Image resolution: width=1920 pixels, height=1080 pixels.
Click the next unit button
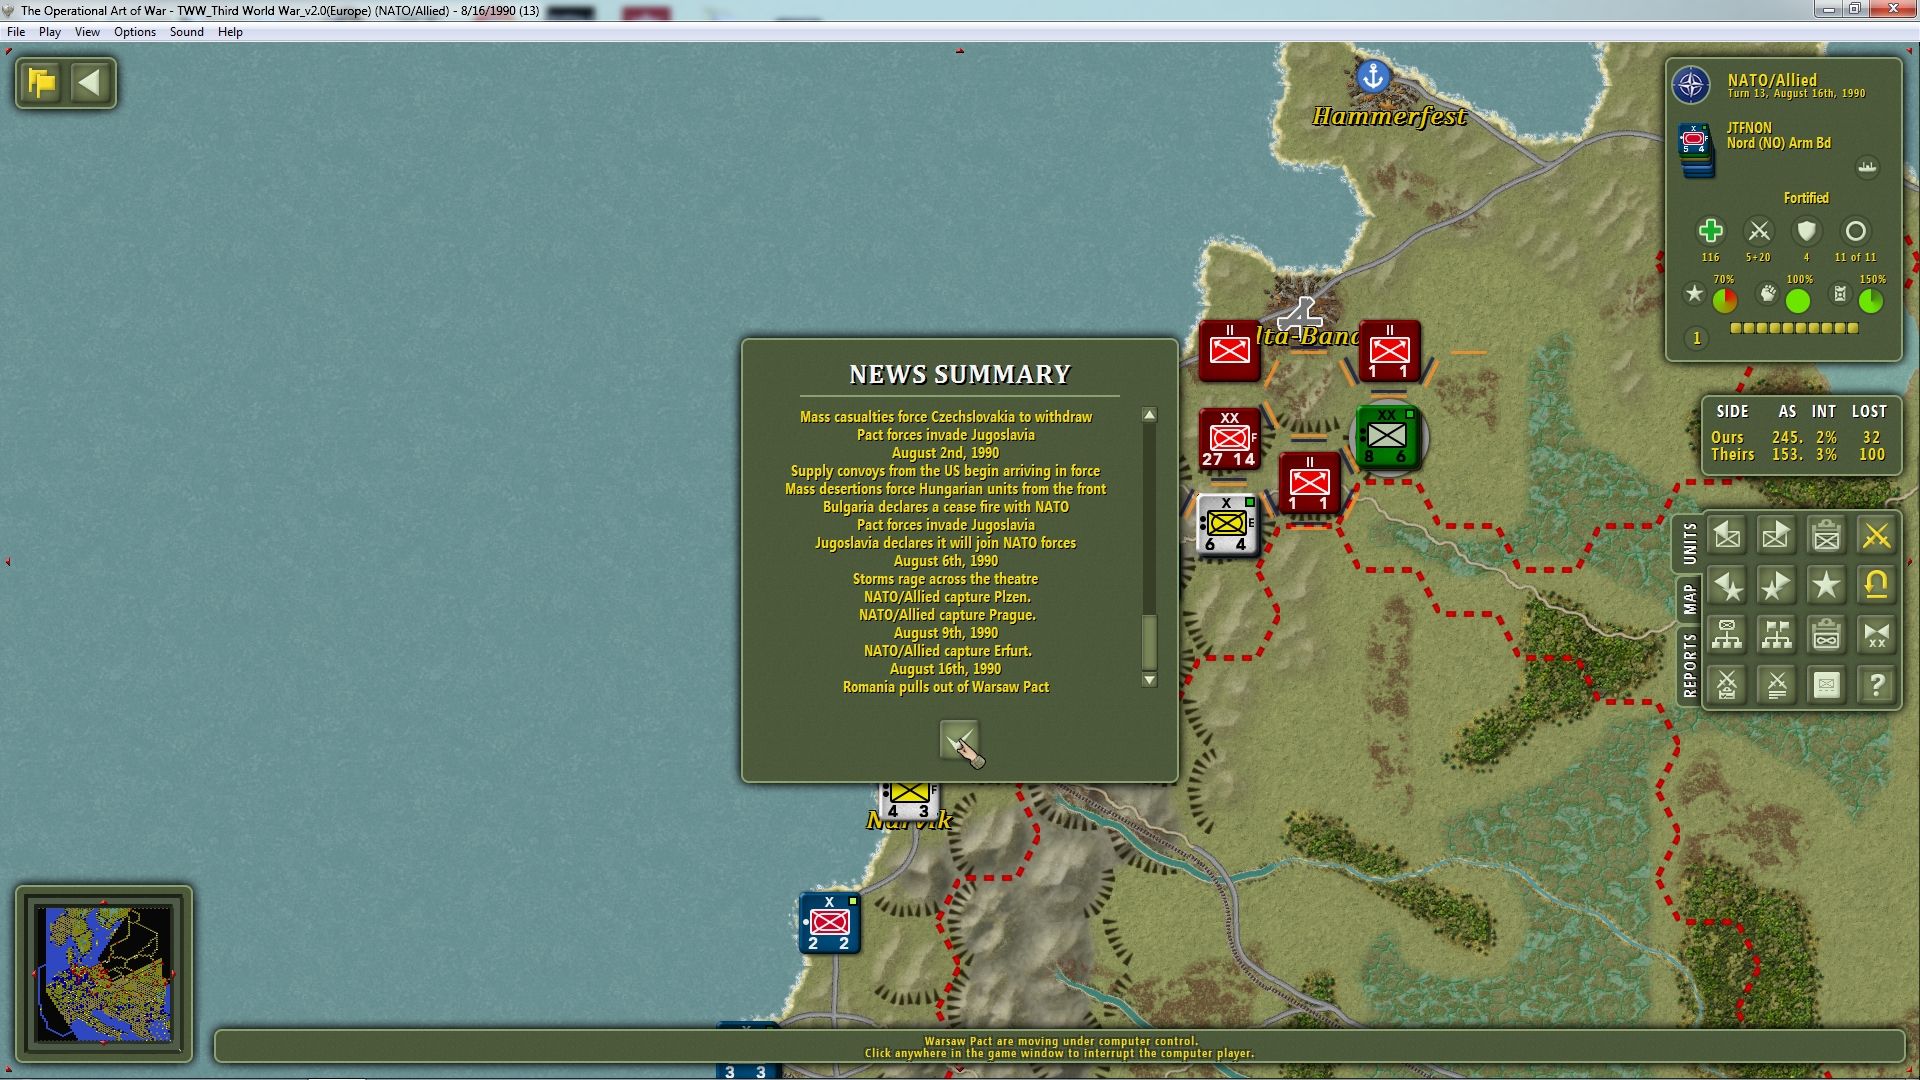(1777, 536)
